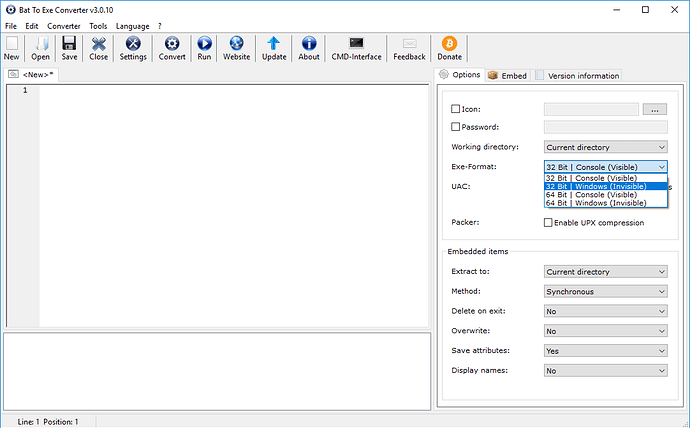Expand the Working directory dropdown

coord(605,147)
